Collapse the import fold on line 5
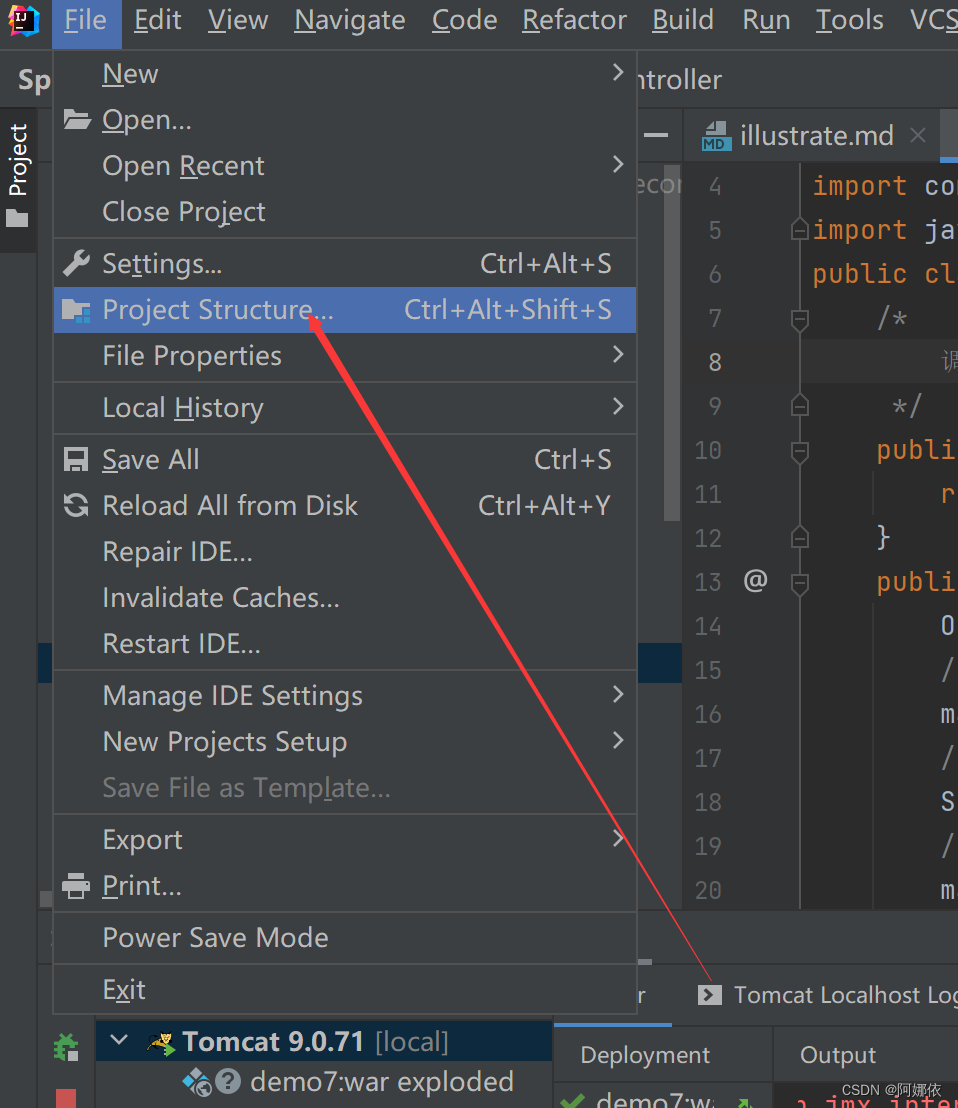958x1108 pixels. click(800, 230)
